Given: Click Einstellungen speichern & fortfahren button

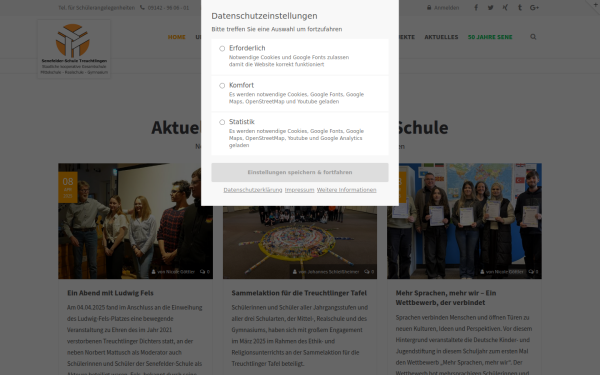Looking at the screenshot, I should [300, 172].
